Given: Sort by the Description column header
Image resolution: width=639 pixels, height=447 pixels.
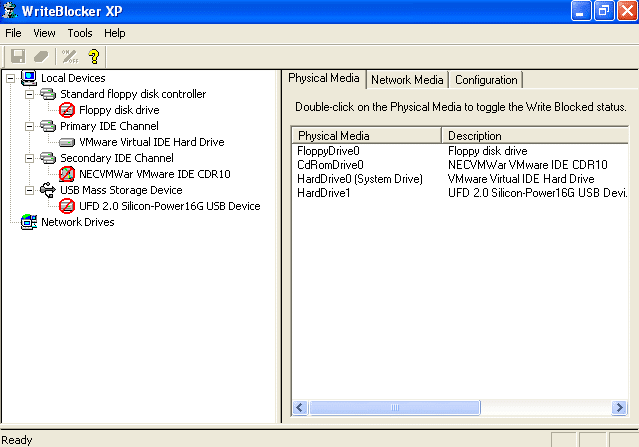Looking at the screenshot, I should pos(535,135).
